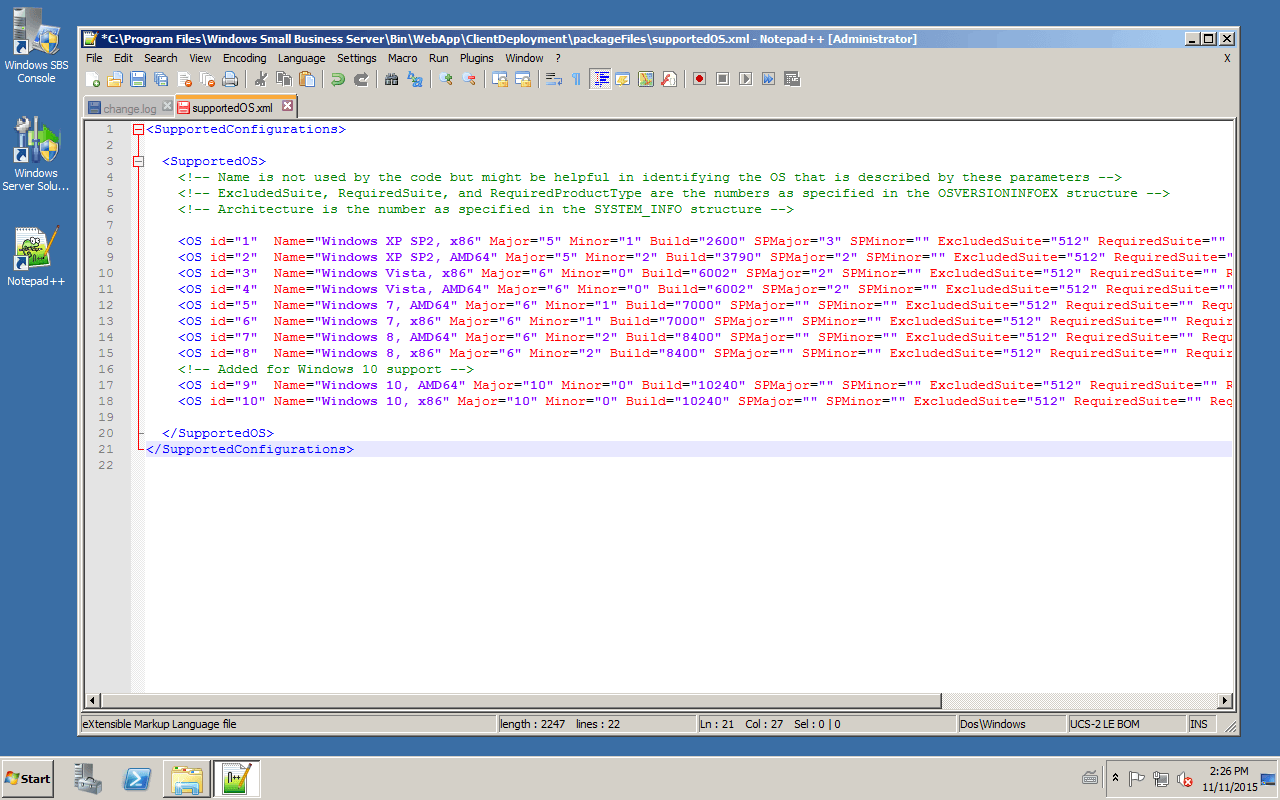Viewport: 1280px width, 800px height.
Task: Open the Edit menu
Action: (123, 58)
